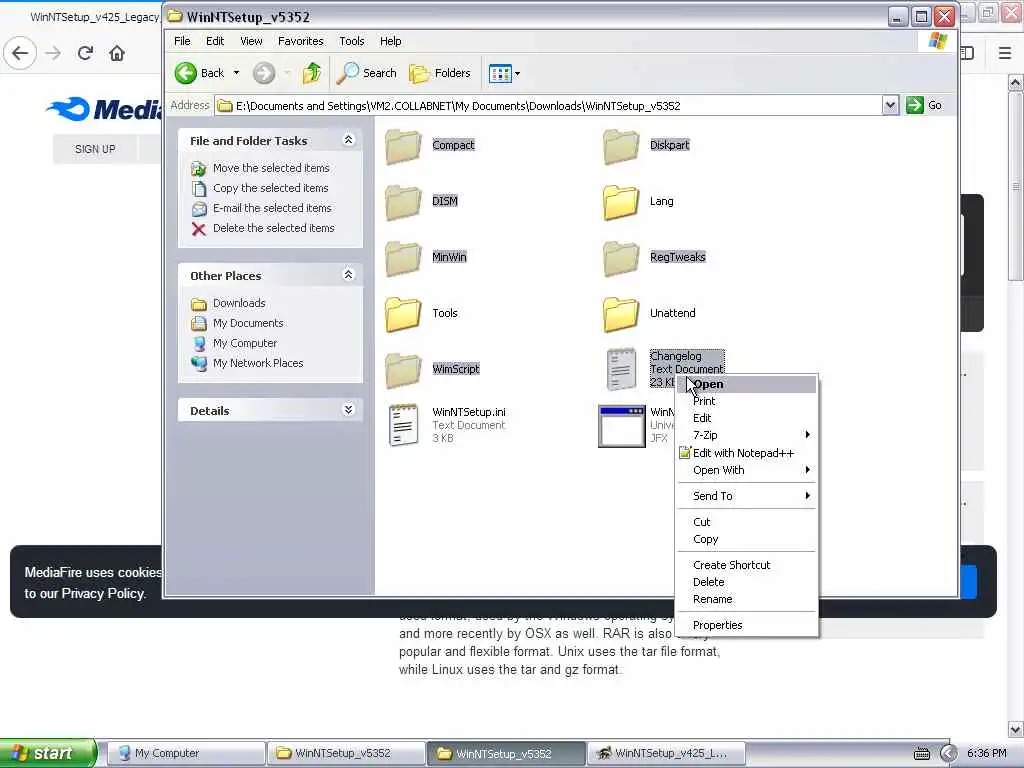
Task: Switch to My Computer taskbar button
Action: coord(185,754)
